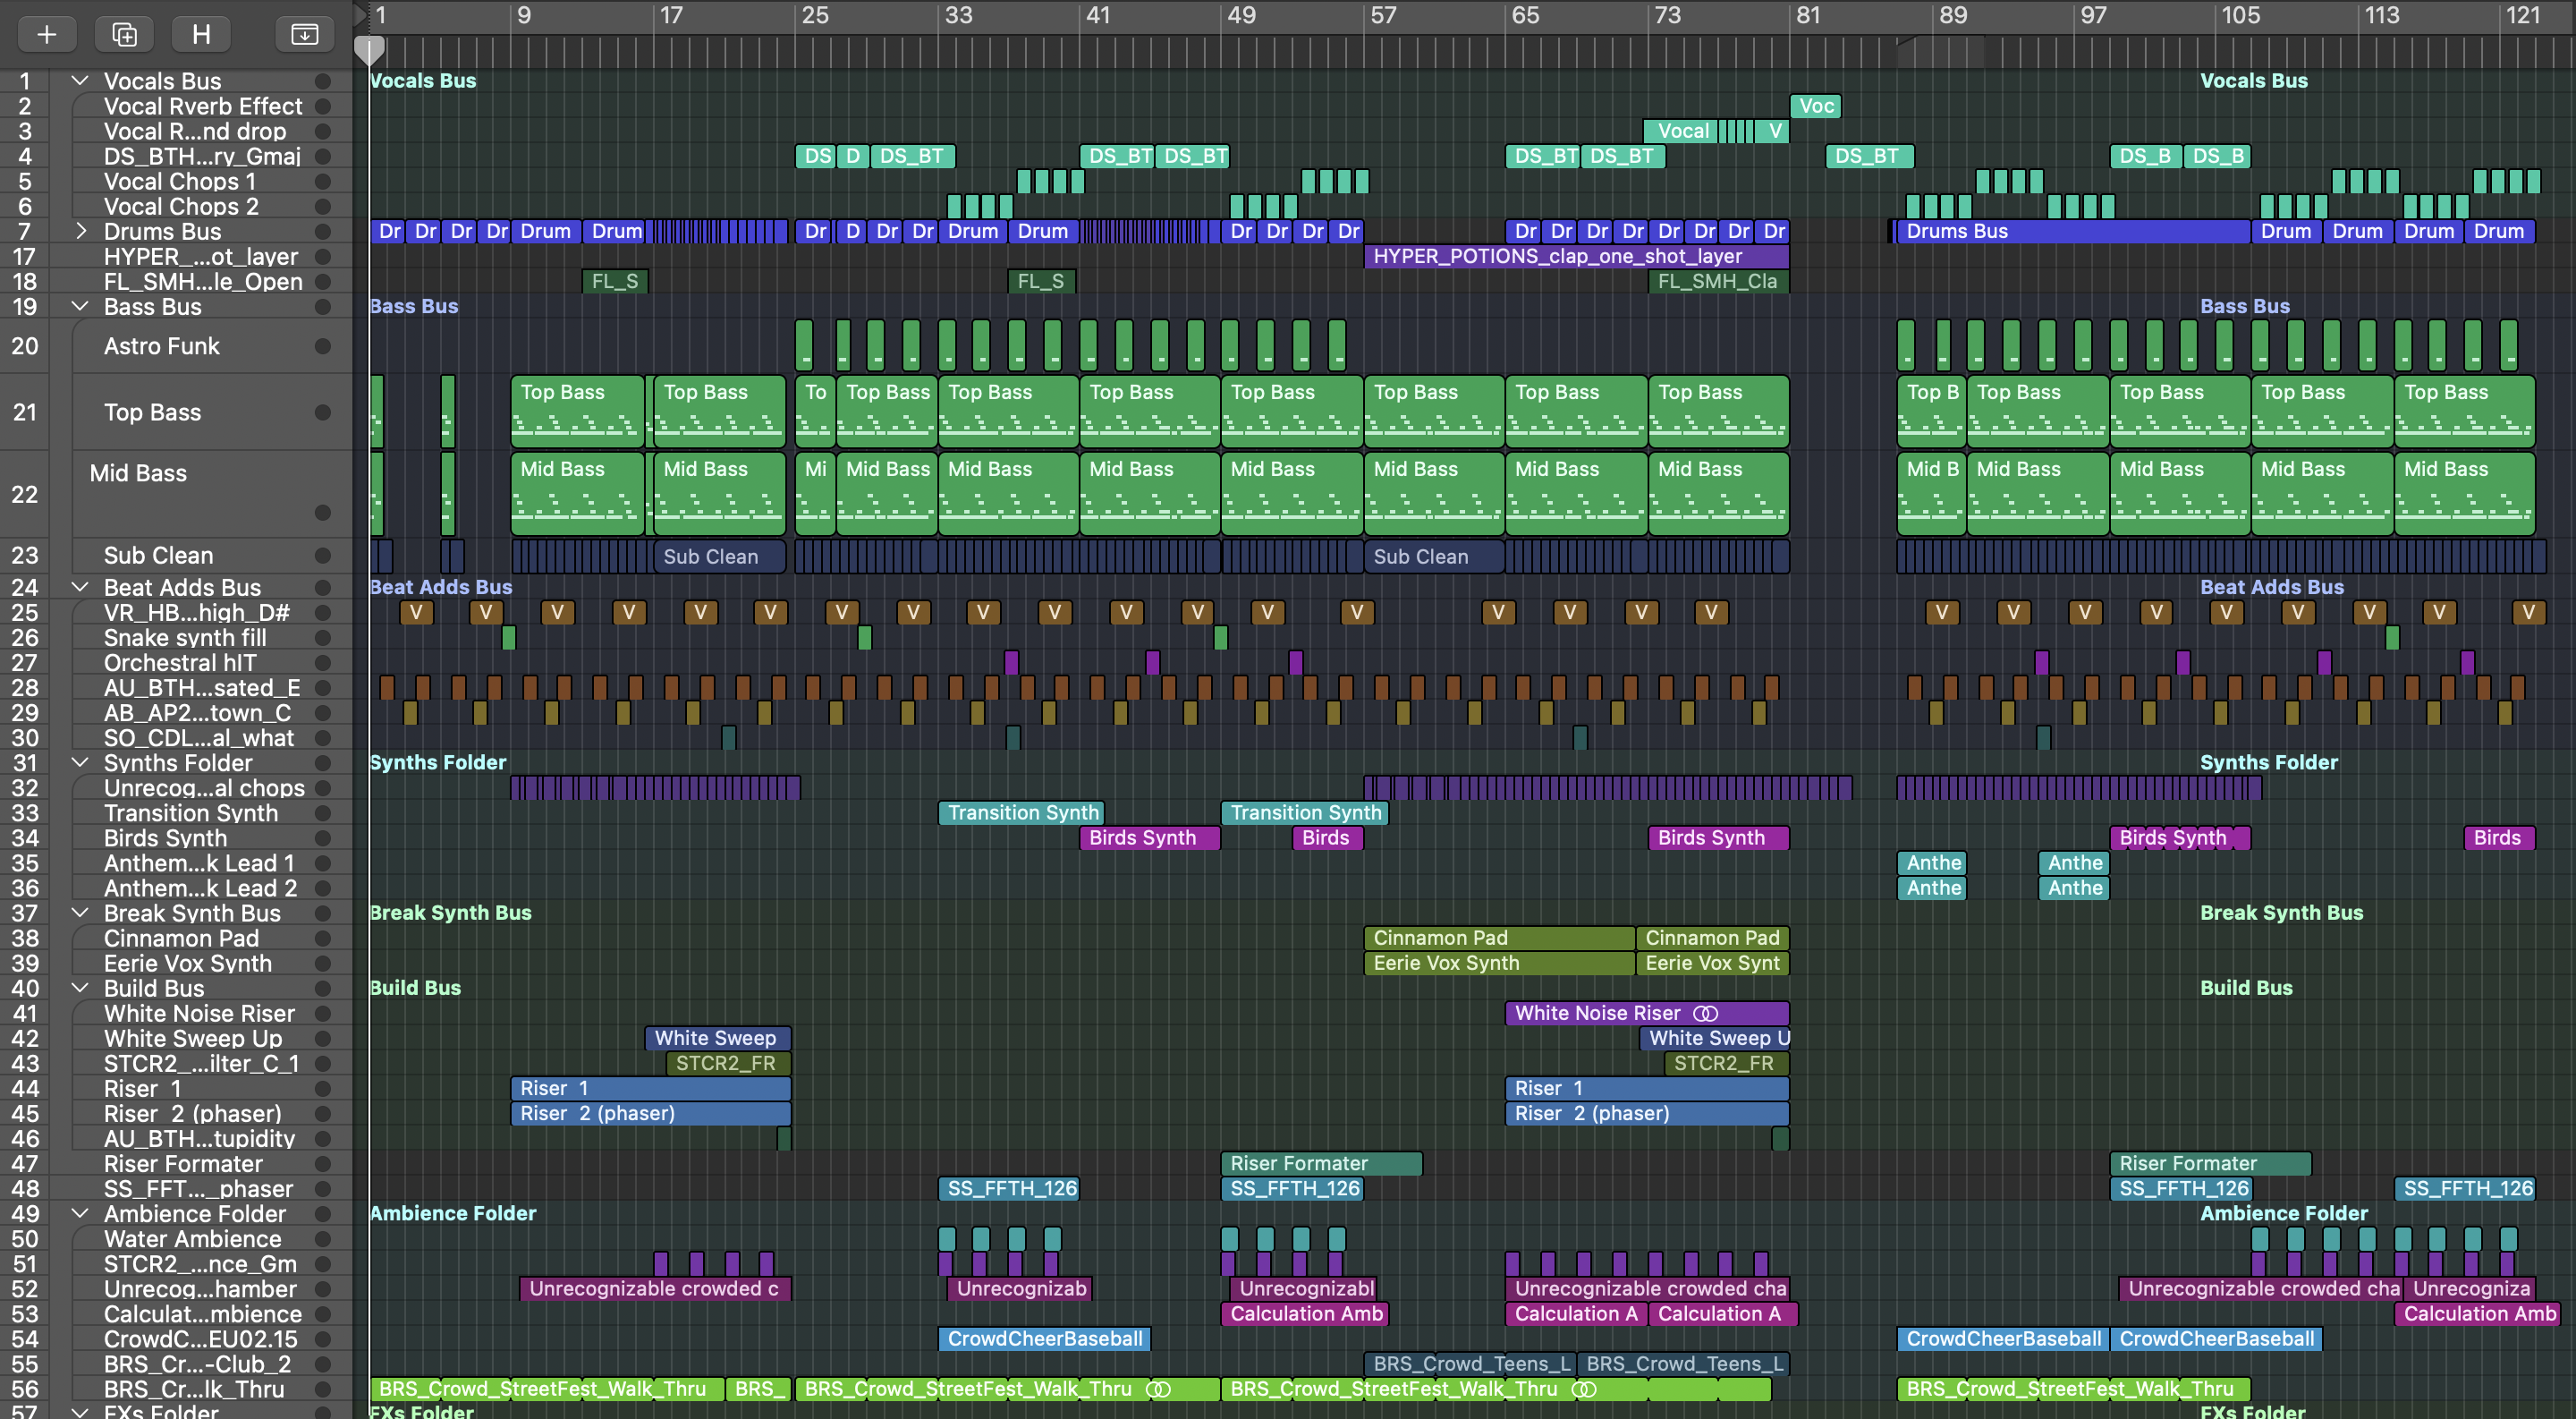Select the first FL_S region

[x=615, y=281]
